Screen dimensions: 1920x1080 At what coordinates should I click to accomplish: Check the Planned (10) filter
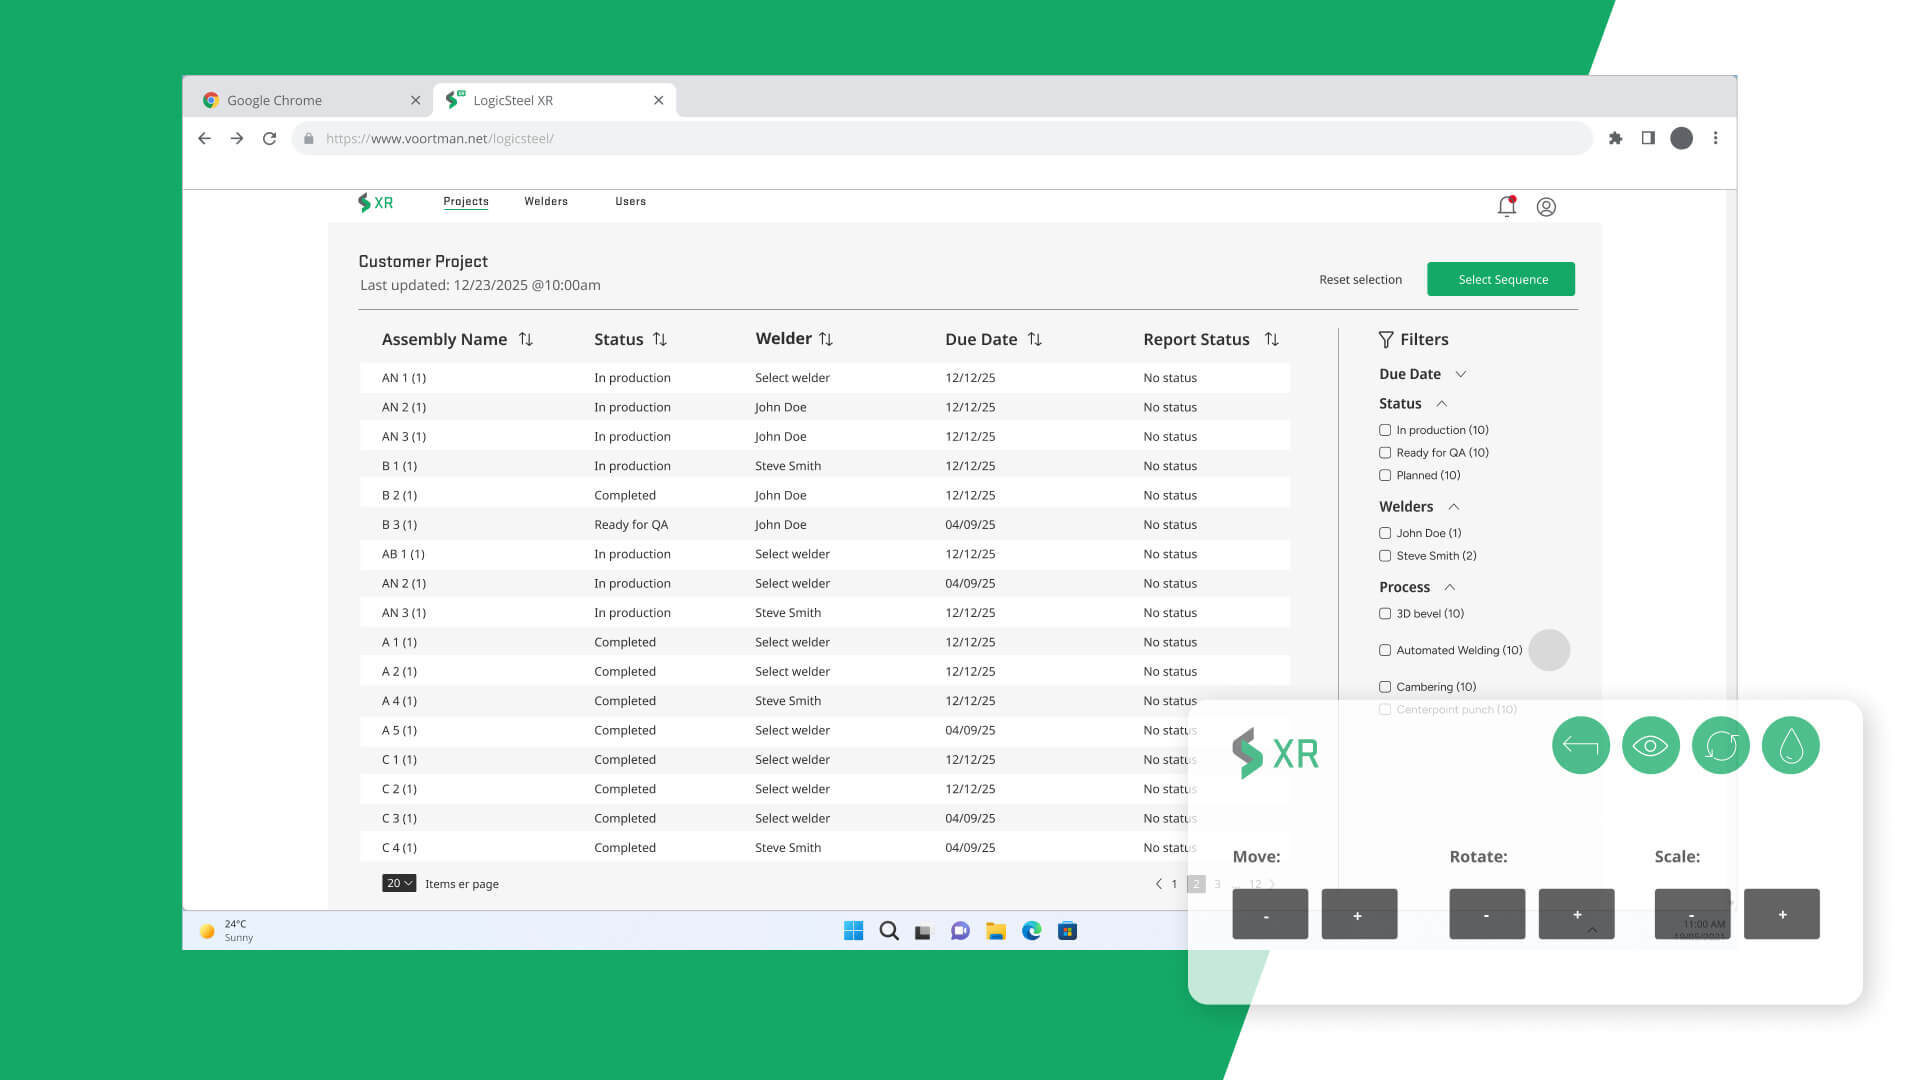click(x=1385, y=476)
